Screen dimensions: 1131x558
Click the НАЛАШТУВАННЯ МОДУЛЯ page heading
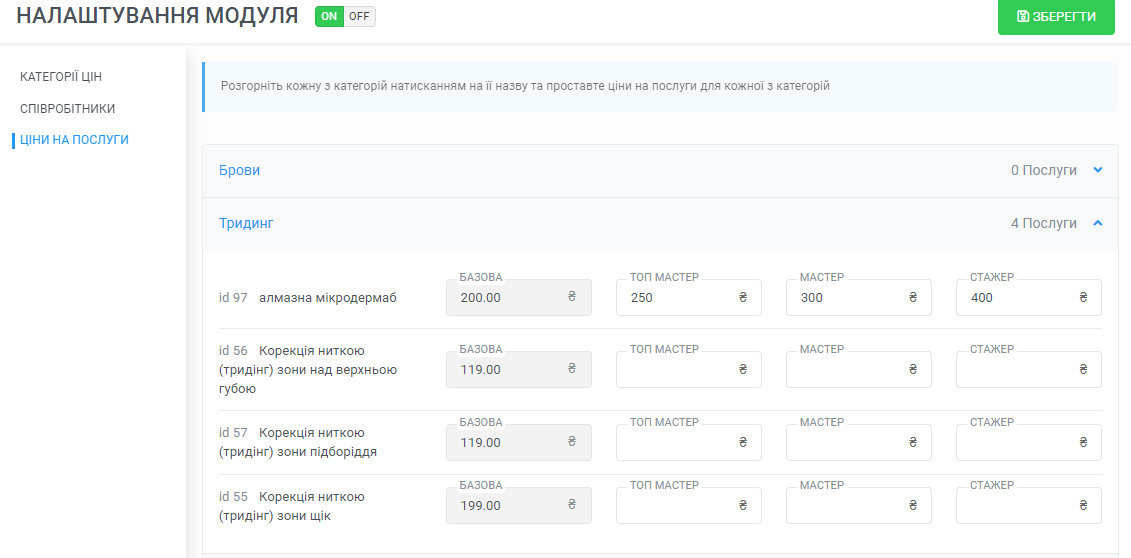pos(157,16)
